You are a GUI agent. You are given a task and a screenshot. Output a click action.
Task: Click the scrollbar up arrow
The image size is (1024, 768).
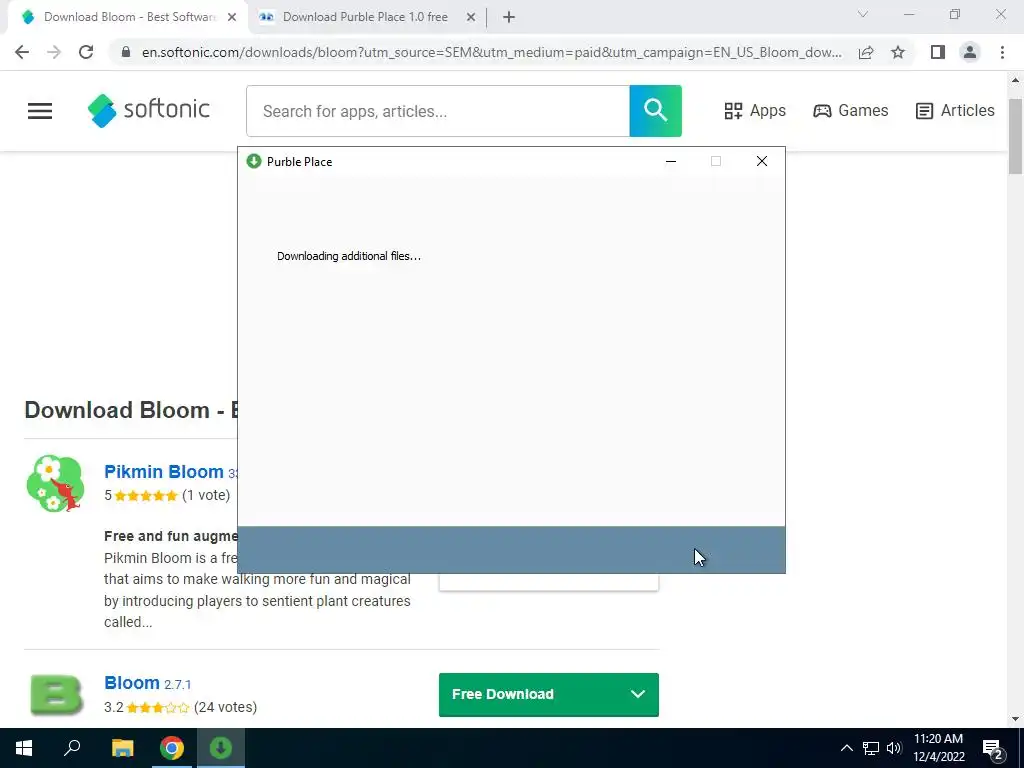click(1015, 80)
